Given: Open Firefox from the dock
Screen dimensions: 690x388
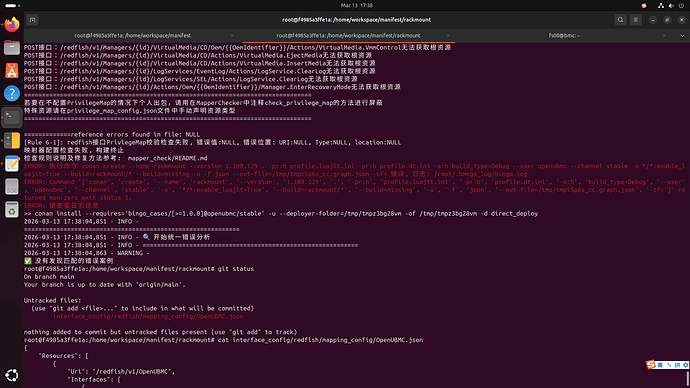Looking at the screenshot, I should pyautogui.click(x=12, y=24).
